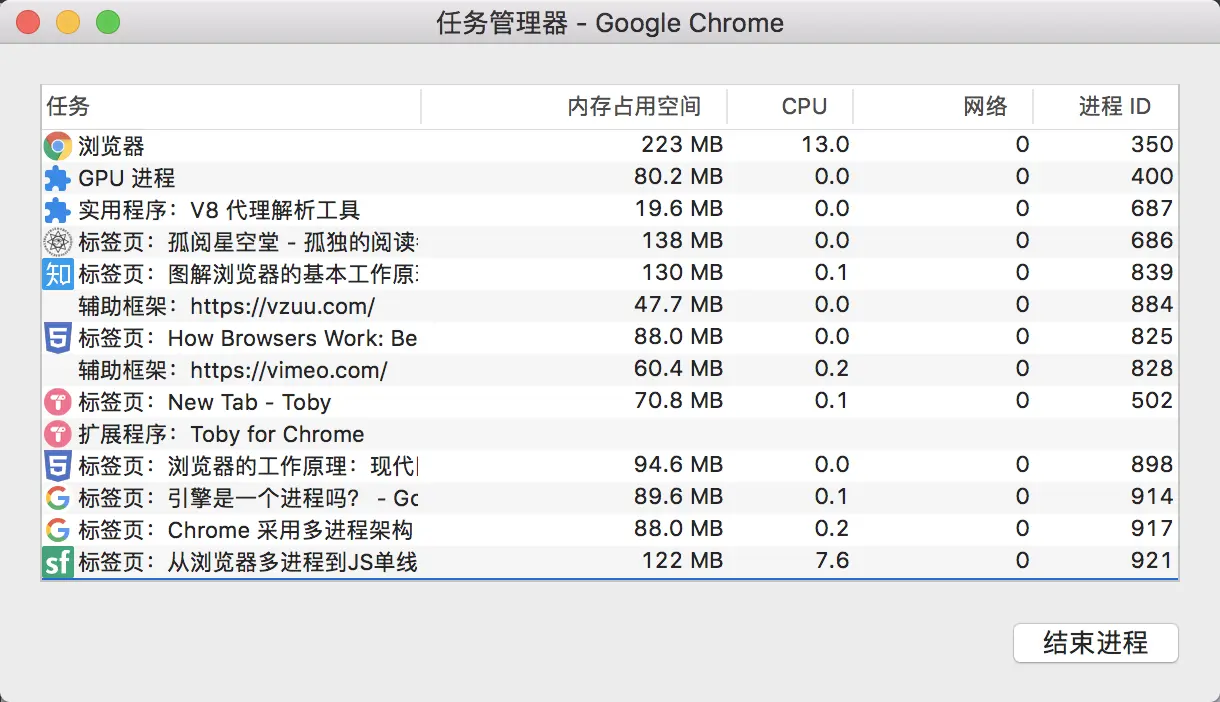Screen dimensions: 1220x702
Task: Click the SegmentFault sf tab icon
Action: pyautogui.click(x=58, y=562)
